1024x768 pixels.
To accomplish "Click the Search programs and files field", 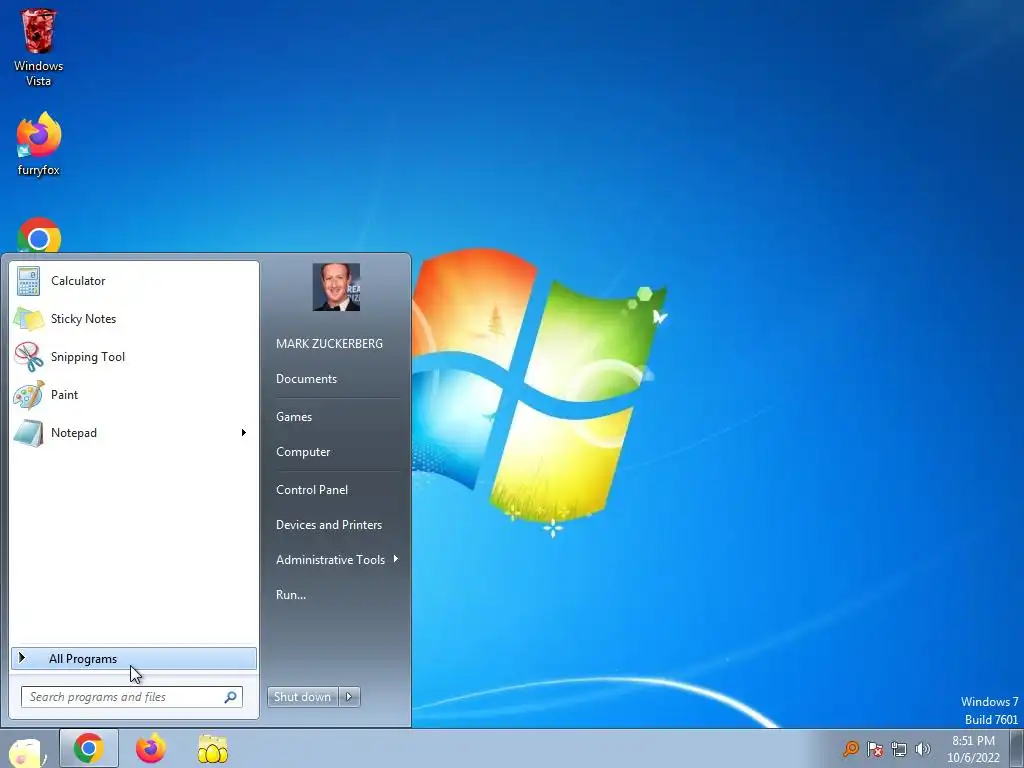I will pos(131,697).
